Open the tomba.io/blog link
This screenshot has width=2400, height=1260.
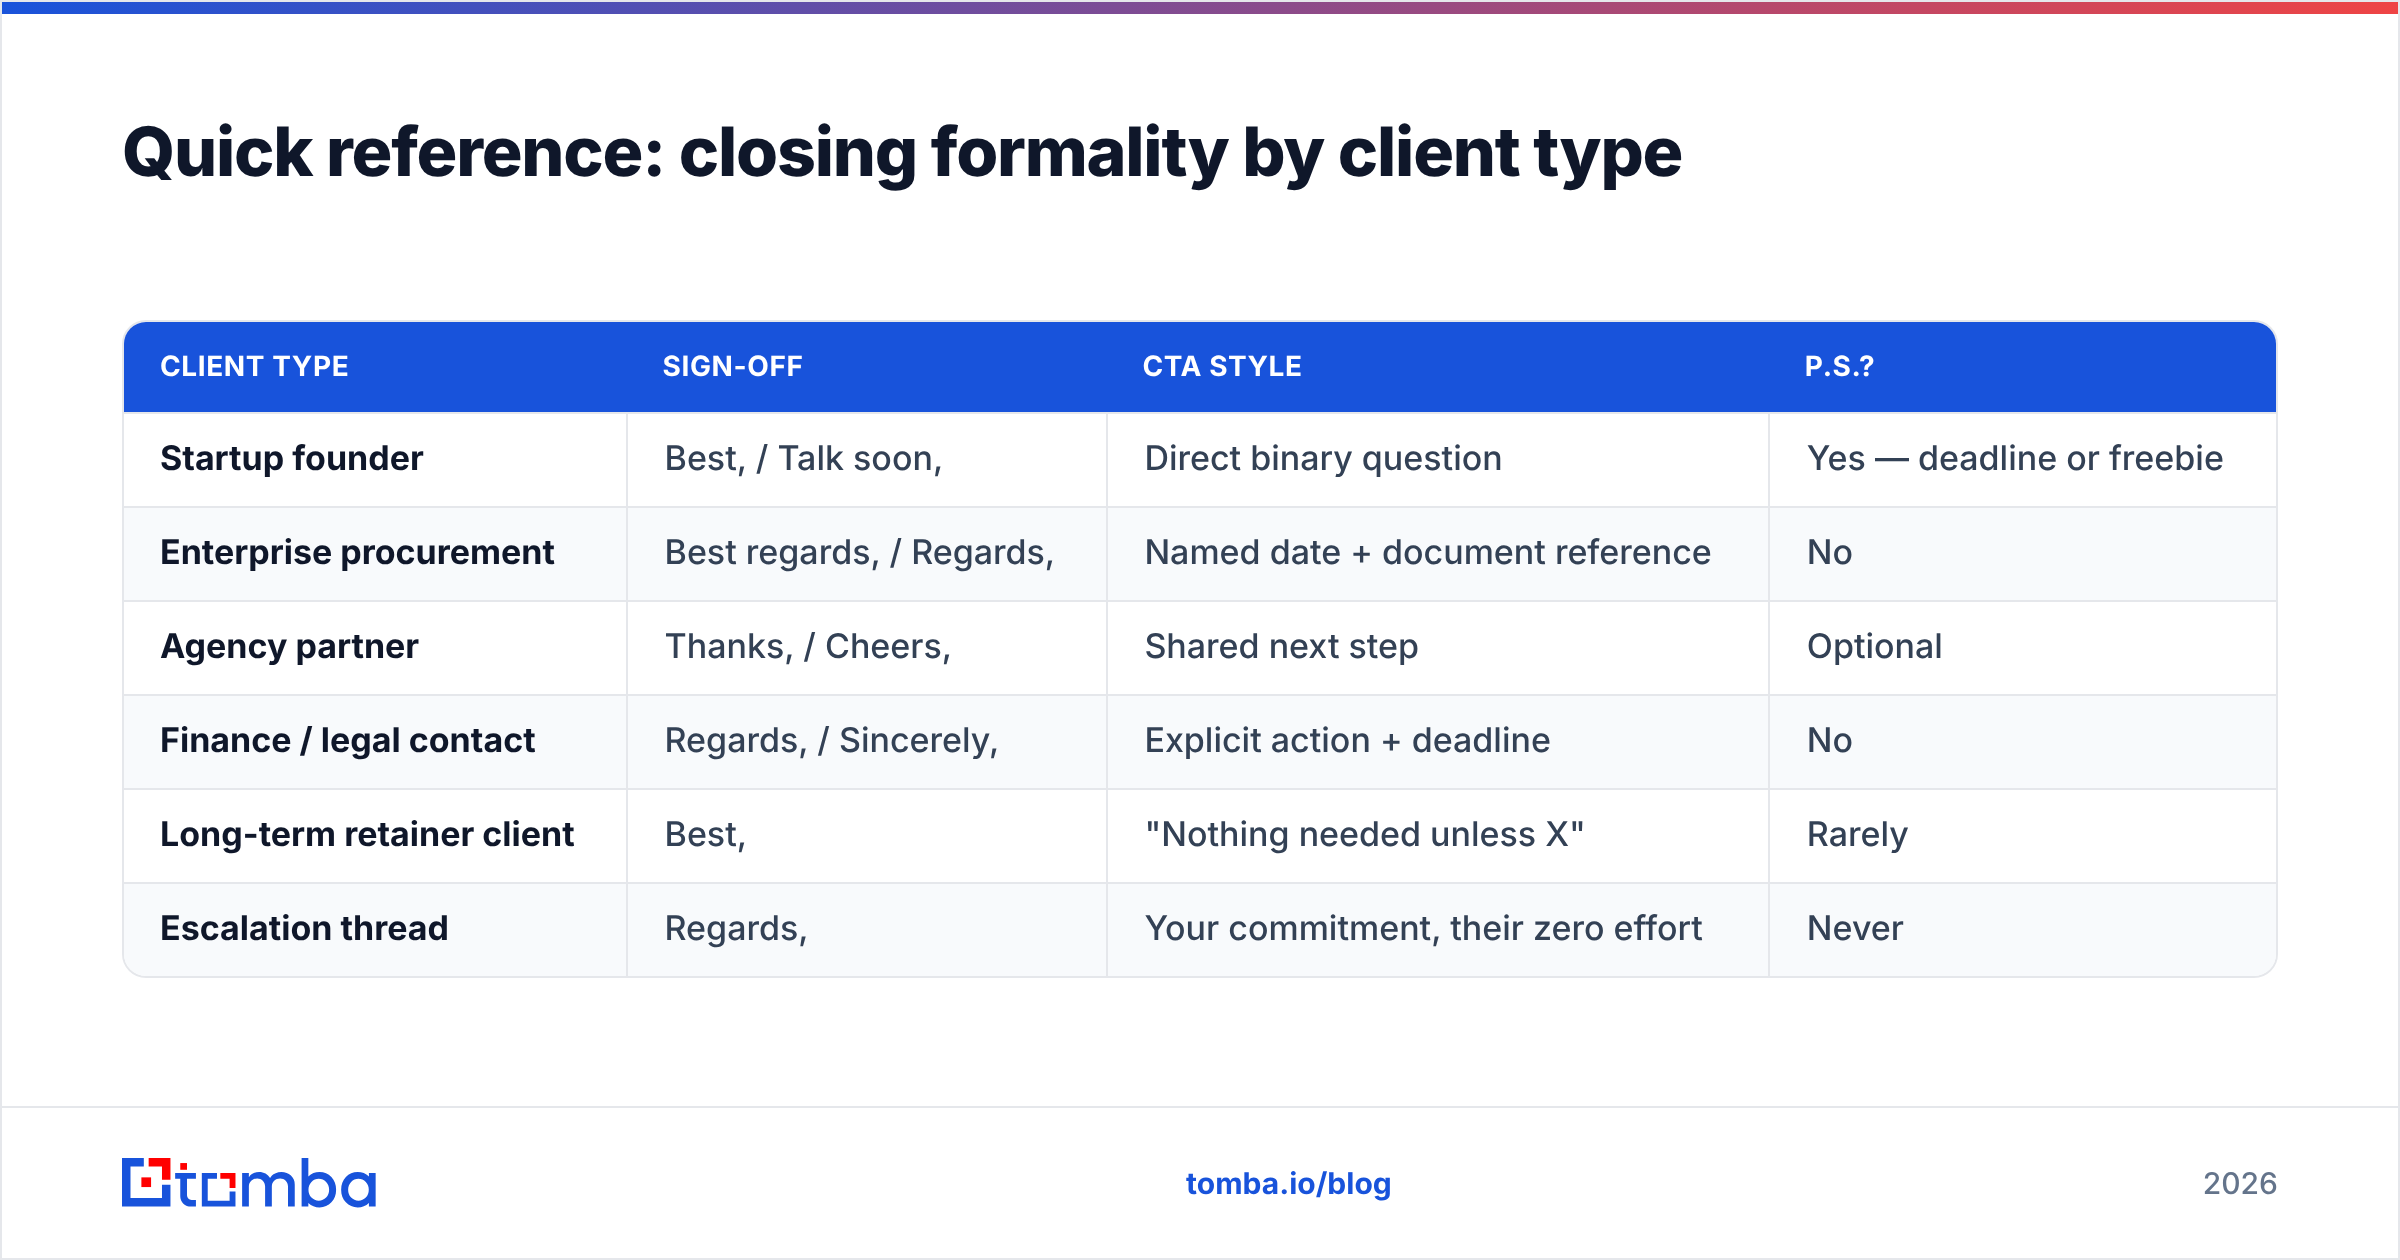click(1288, 1184)
